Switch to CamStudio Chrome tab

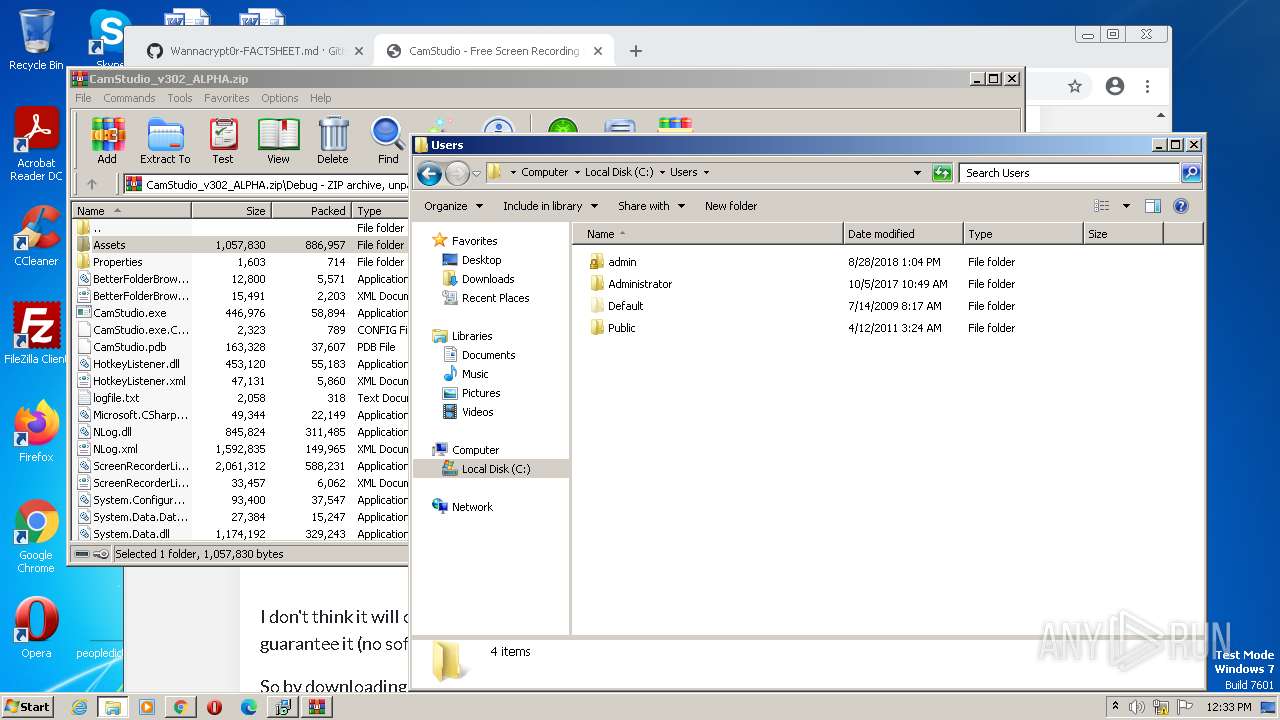coord(494,51)
